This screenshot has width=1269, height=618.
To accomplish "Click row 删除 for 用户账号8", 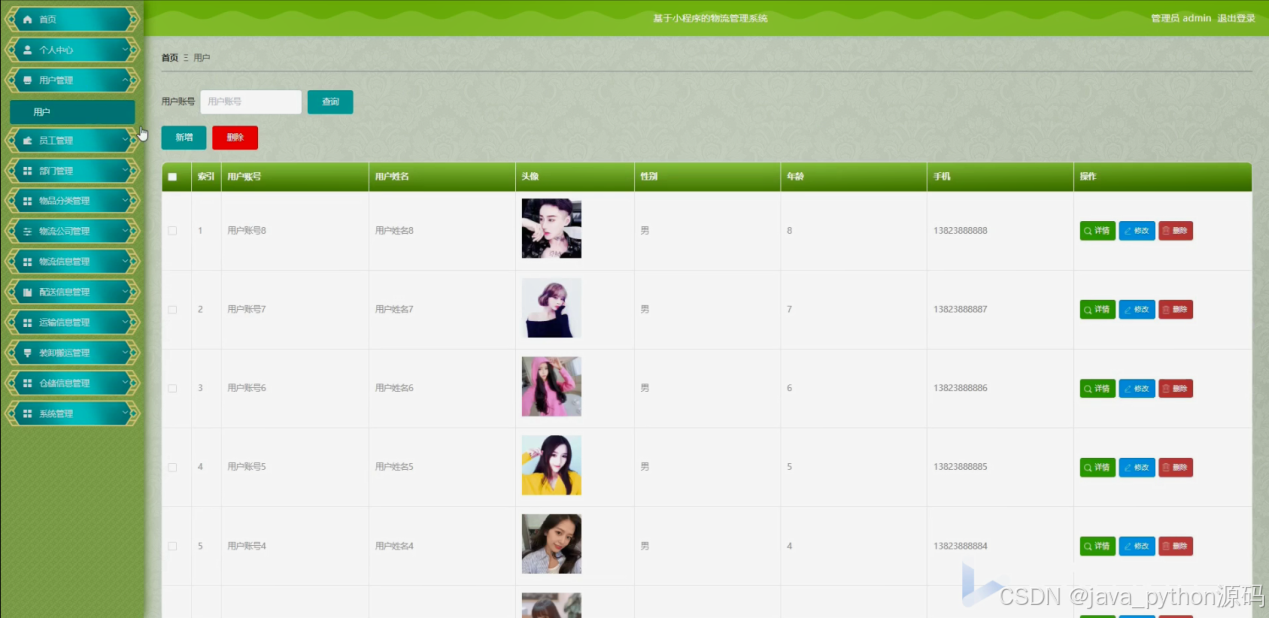I will coord(1176,231).
